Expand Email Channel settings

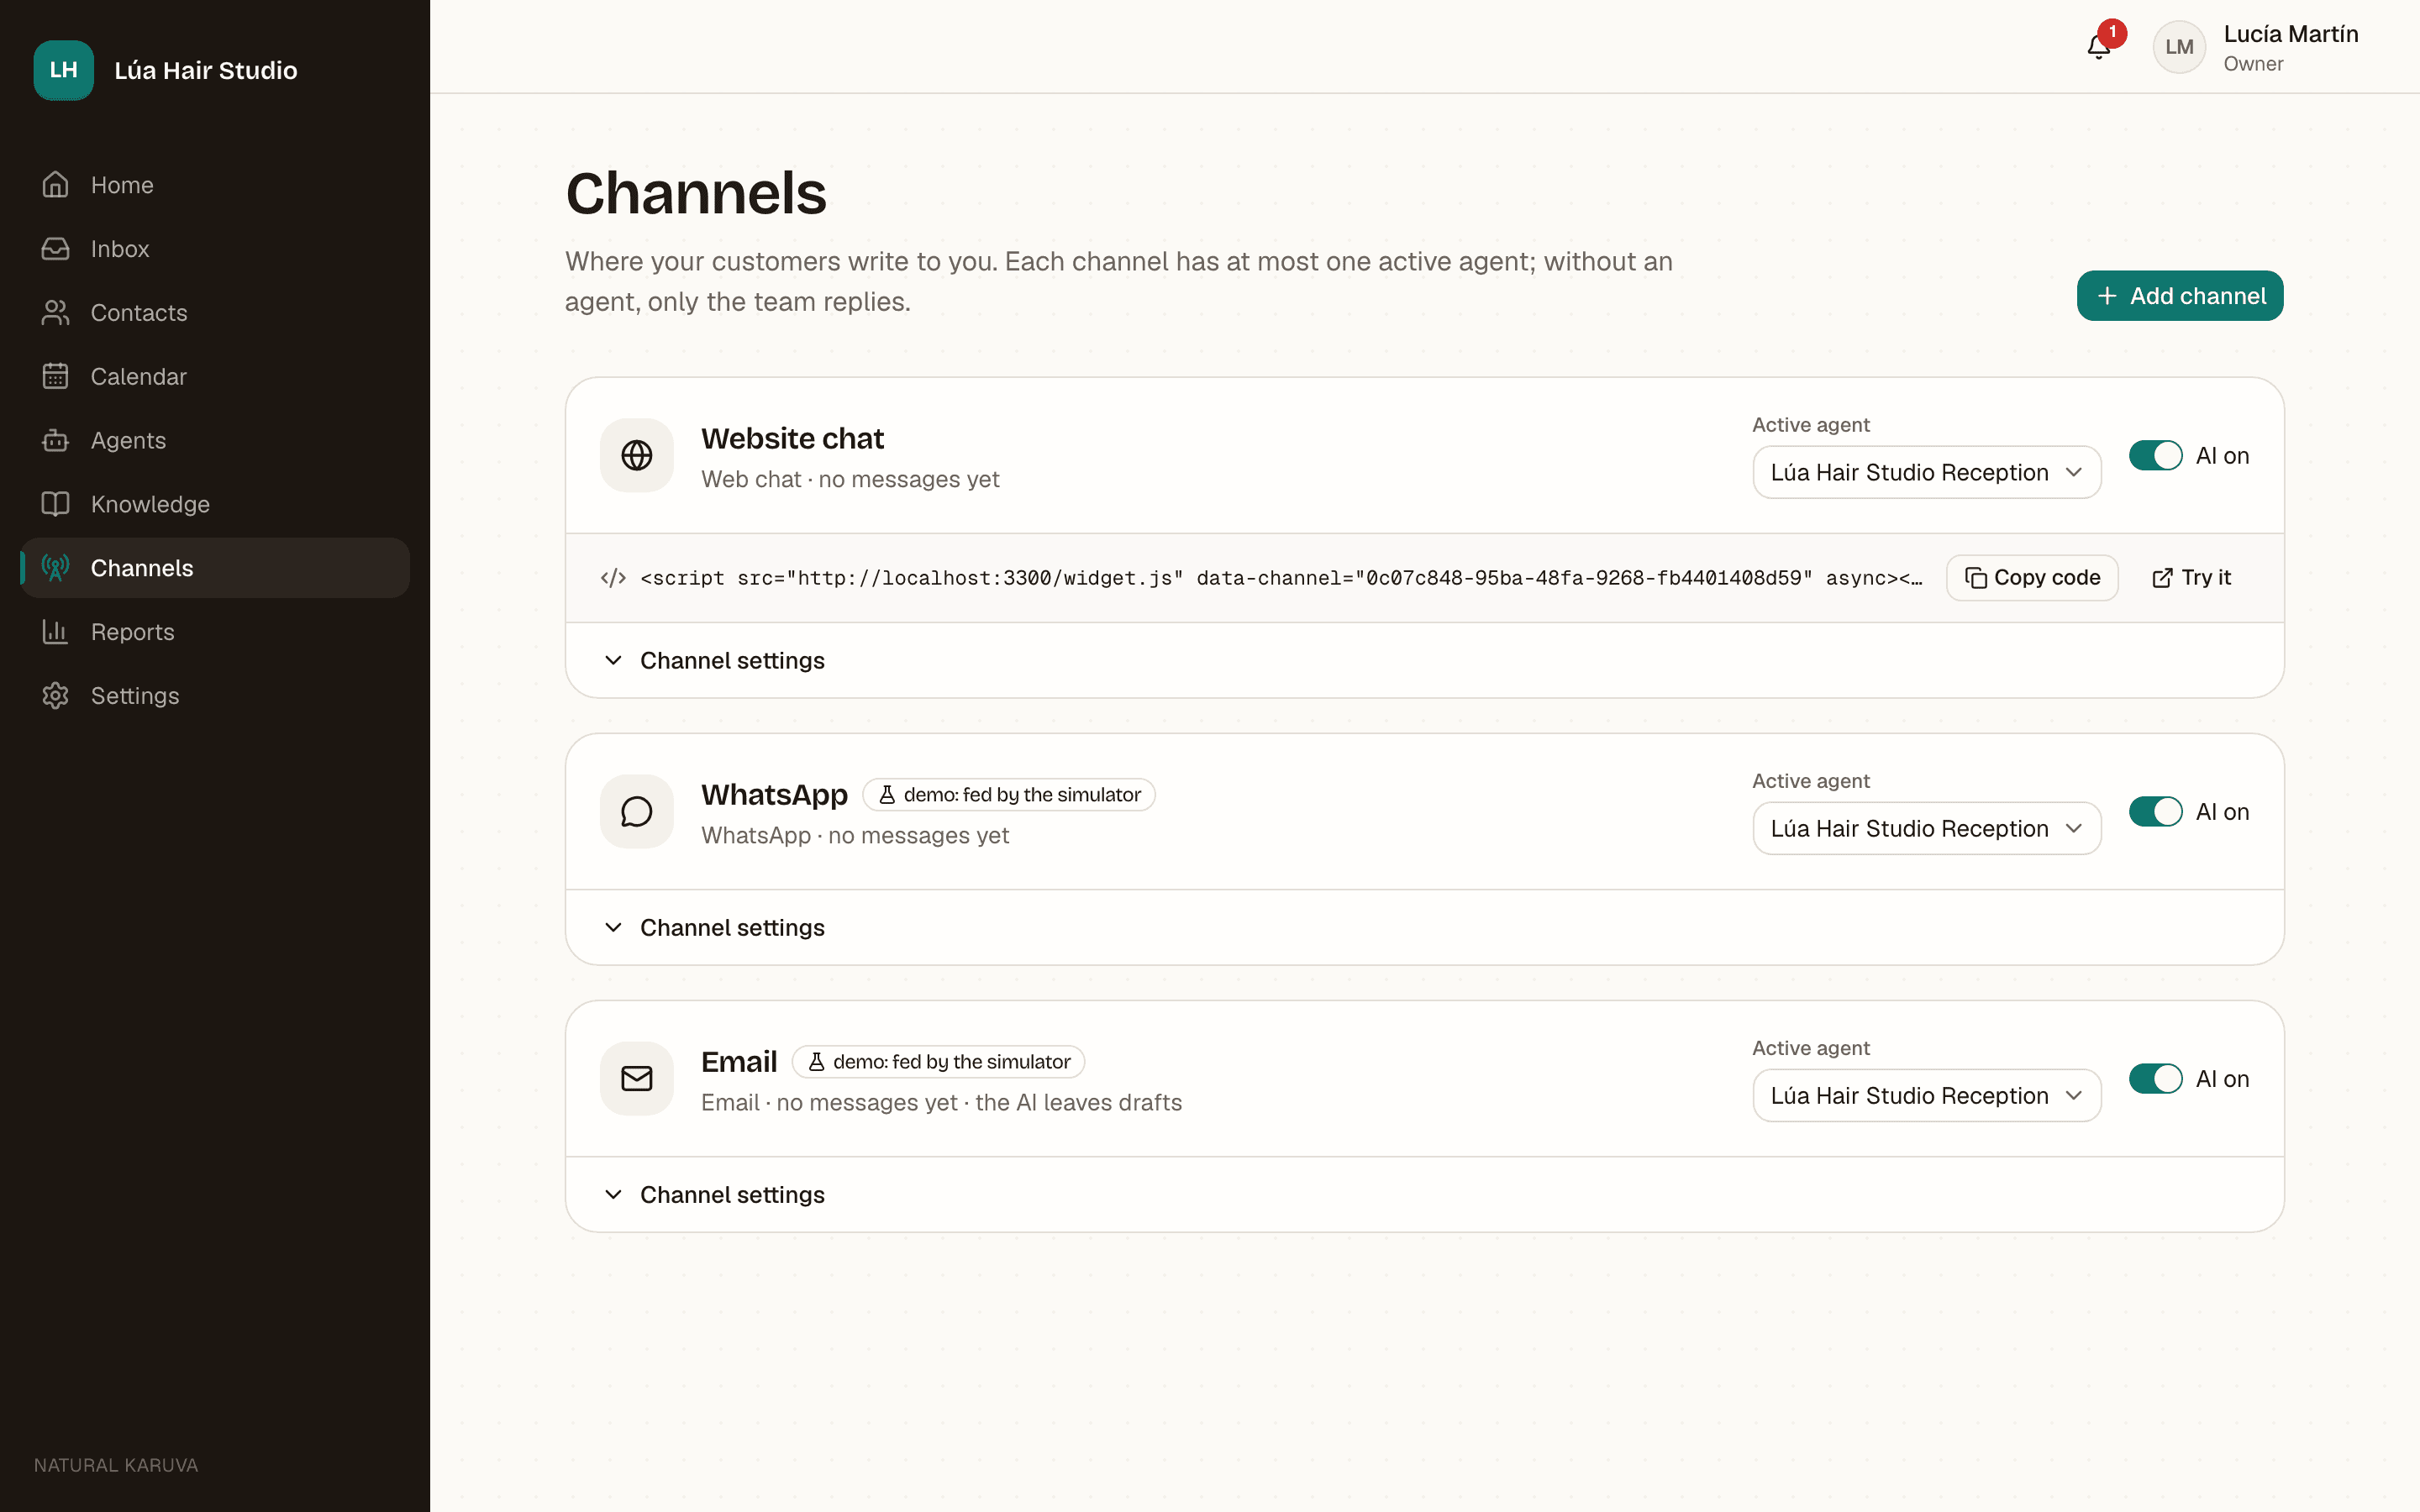tap(1424, 1195)
